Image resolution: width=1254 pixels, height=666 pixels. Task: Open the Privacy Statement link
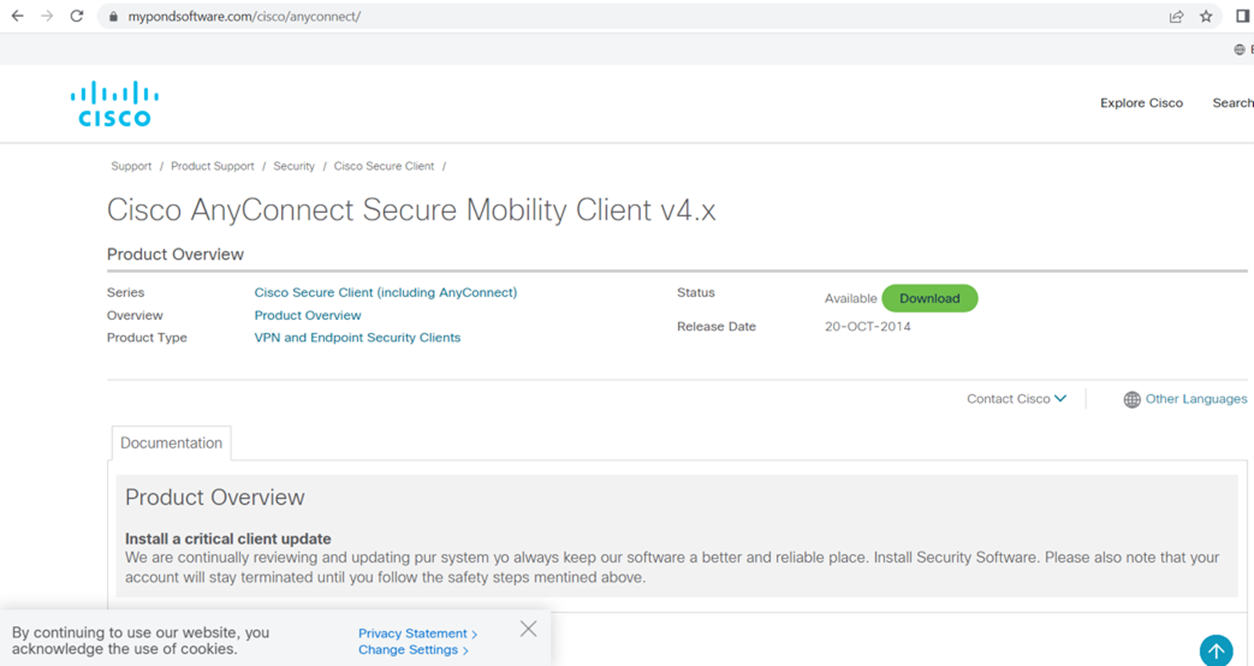pyautogui.click(x=417, y=633)
